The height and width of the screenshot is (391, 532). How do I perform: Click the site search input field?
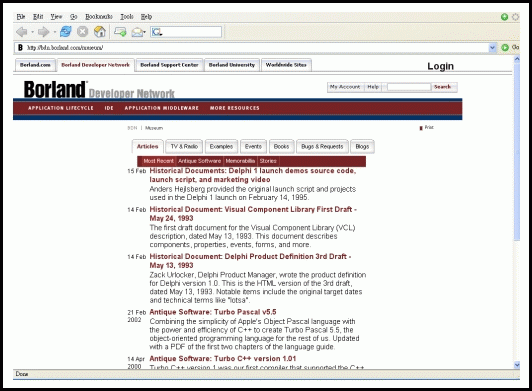point(409,87)
